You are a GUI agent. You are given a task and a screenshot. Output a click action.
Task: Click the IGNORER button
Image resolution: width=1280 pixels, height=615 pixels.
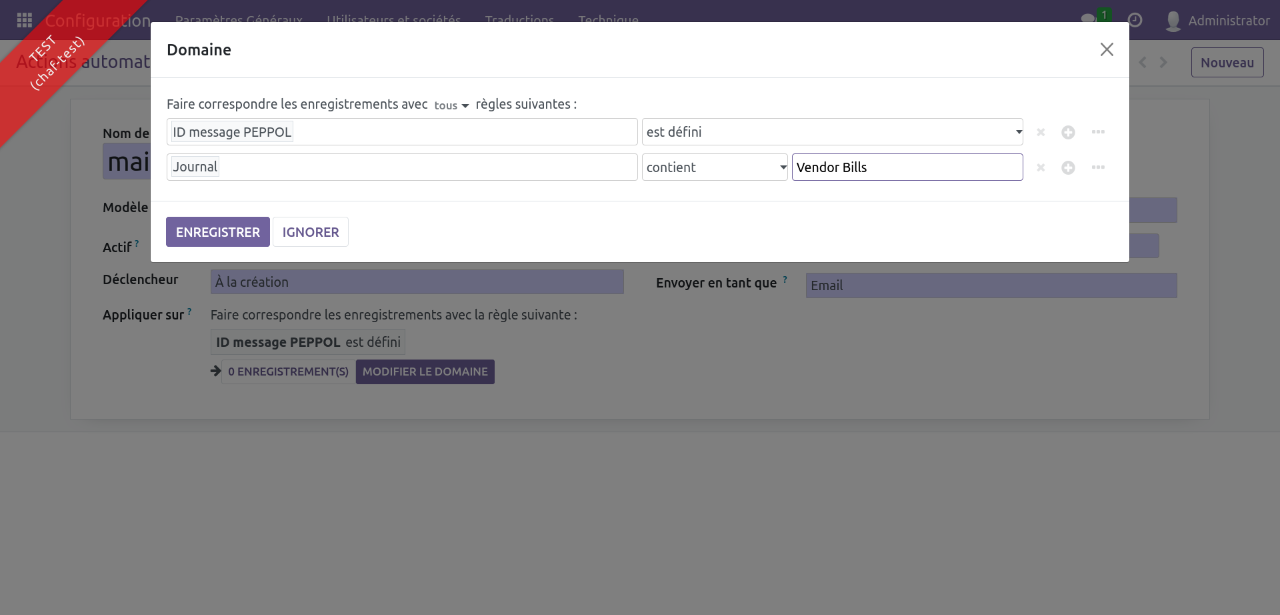[310, 232]
